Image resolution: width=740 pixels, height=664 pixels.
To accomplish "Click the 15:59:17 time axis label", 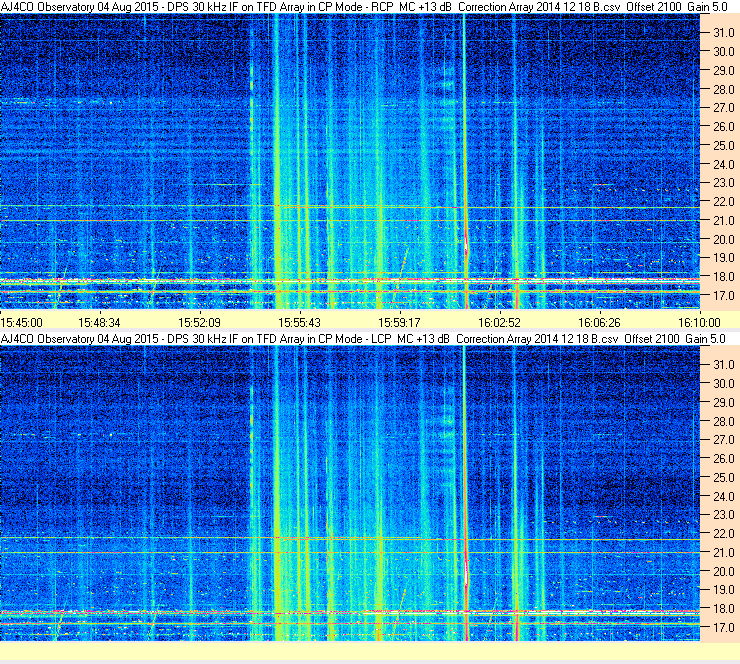I will click(399, 323).
